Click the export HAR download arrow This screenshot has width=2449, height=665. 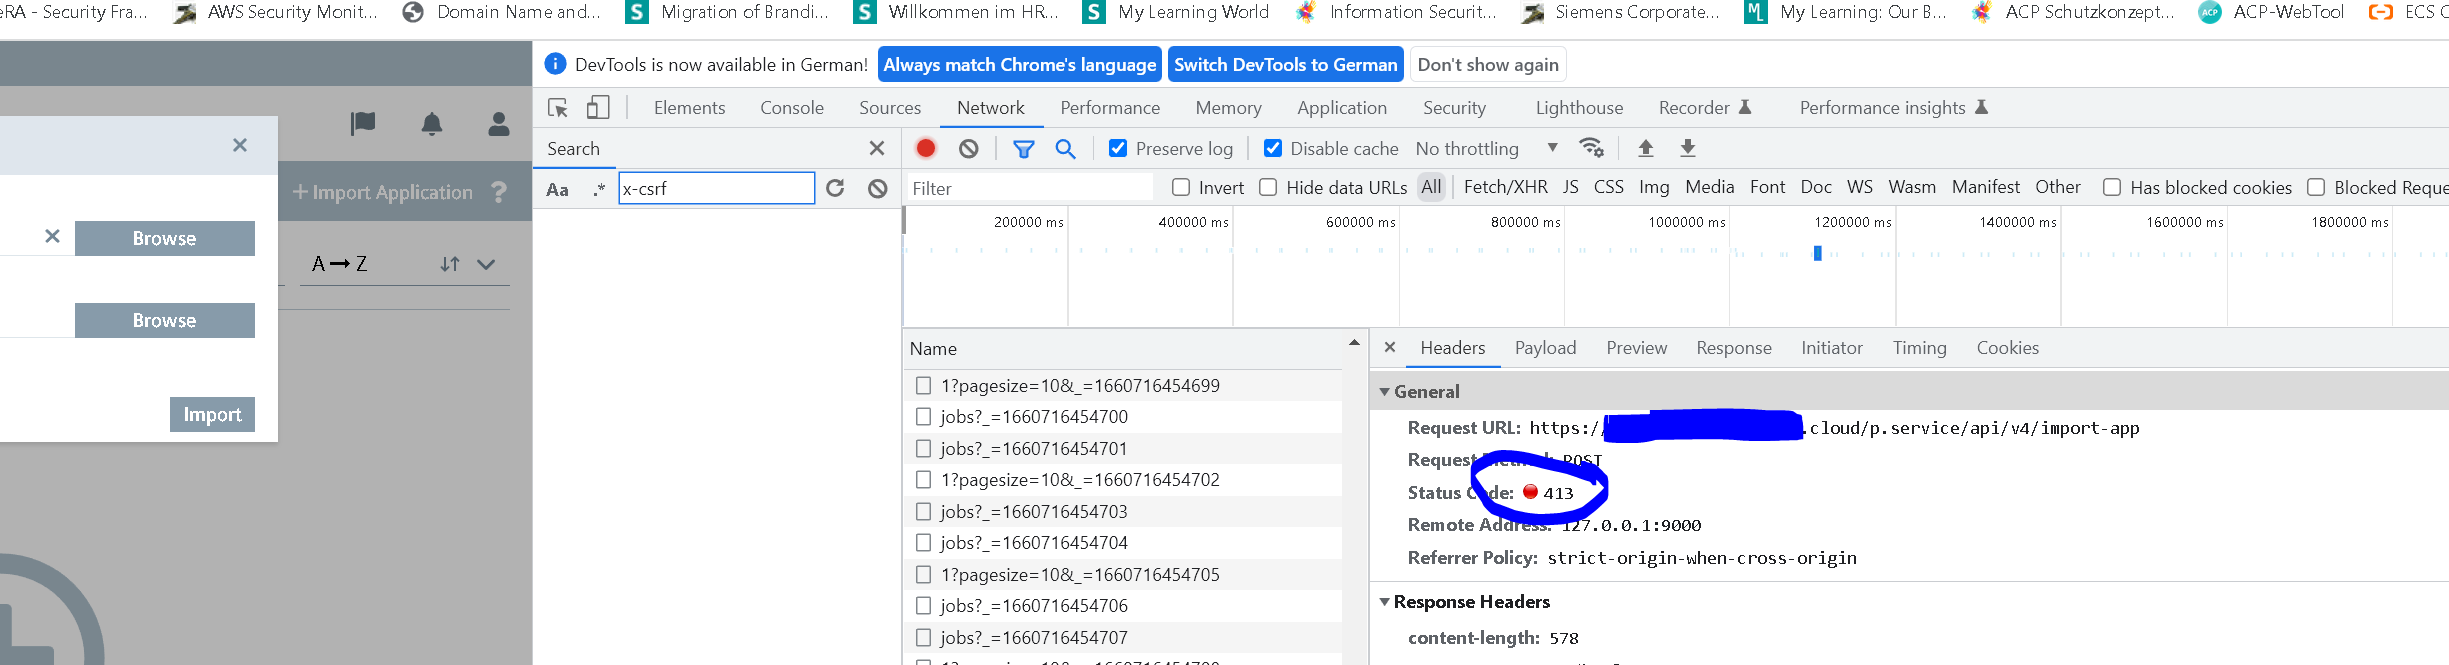1688,148
